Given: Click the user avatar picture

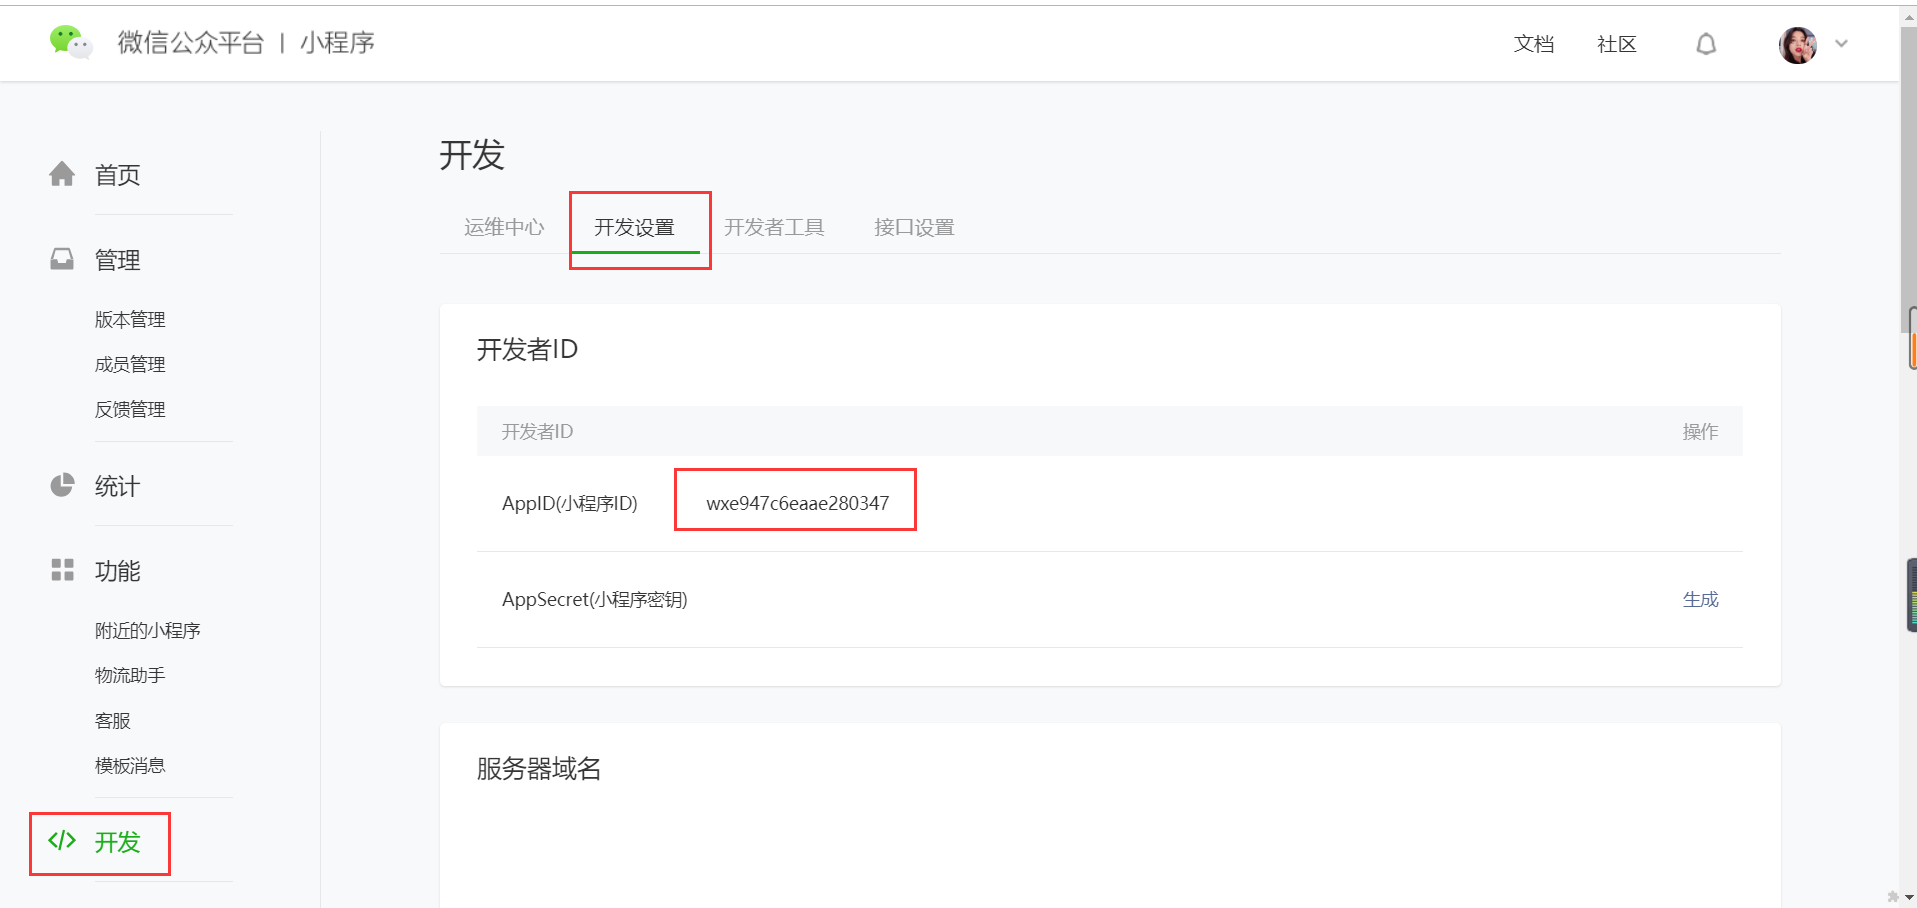Looking at the screenshot, I should [x=1798, y=44].
